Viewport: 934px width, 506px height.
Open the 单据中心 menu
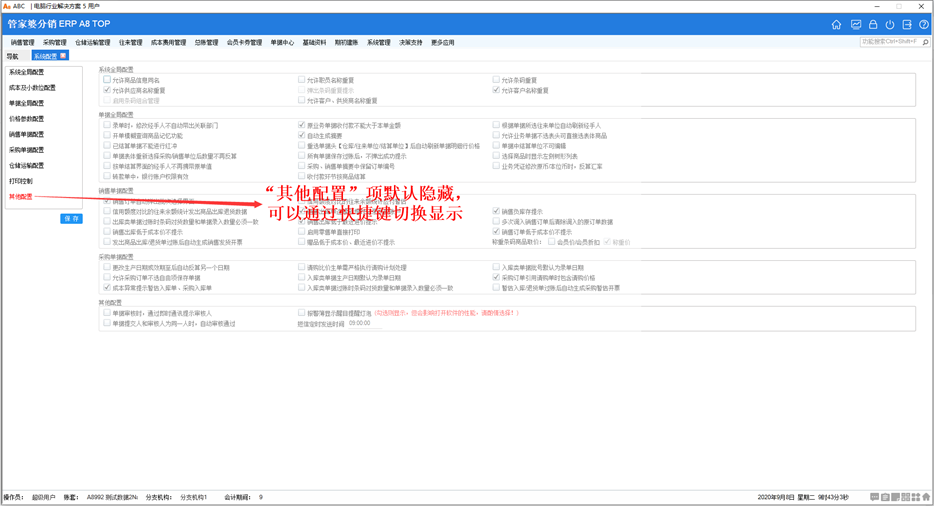pyautogui.click(x=282, y=42)
